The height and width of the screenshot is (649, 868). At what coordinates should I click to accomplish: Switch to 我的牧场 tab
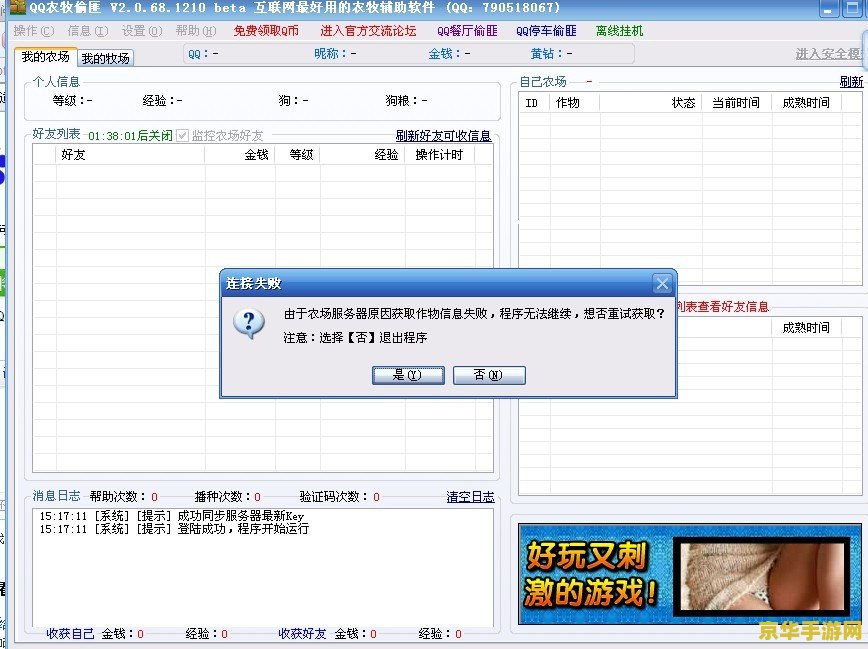(105, 58)
